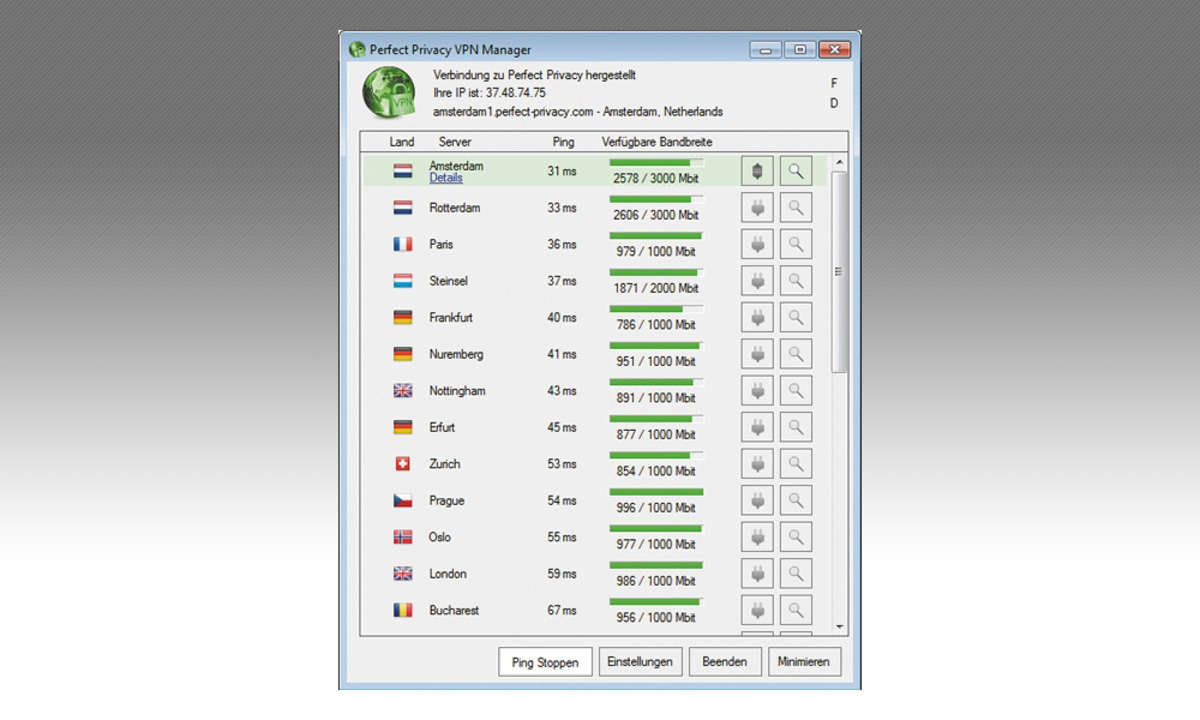This screenshot has height=720, width=1200.
Task: Click the green Perfect Privacy globe logo
Action: 389,94
